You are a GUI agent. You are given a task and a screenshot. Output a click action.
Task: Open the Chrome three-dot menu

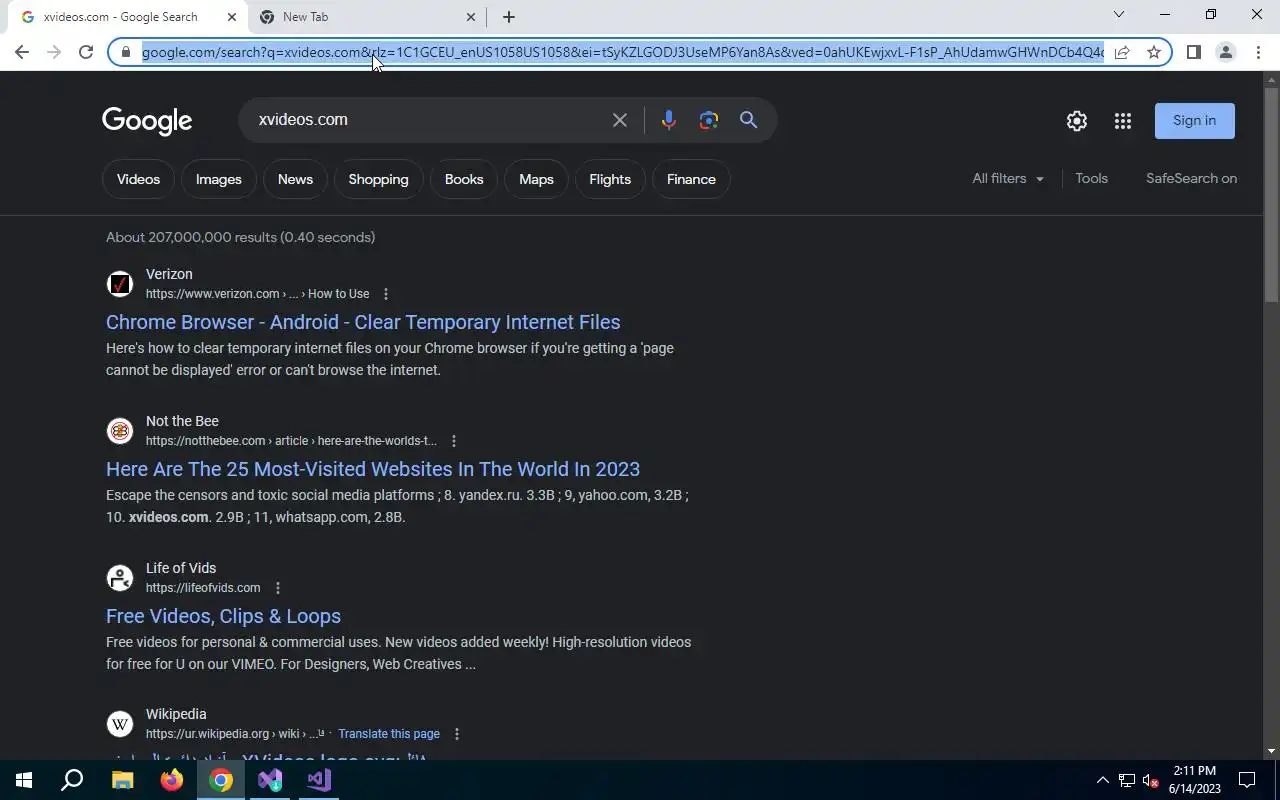pos(1258,52)
